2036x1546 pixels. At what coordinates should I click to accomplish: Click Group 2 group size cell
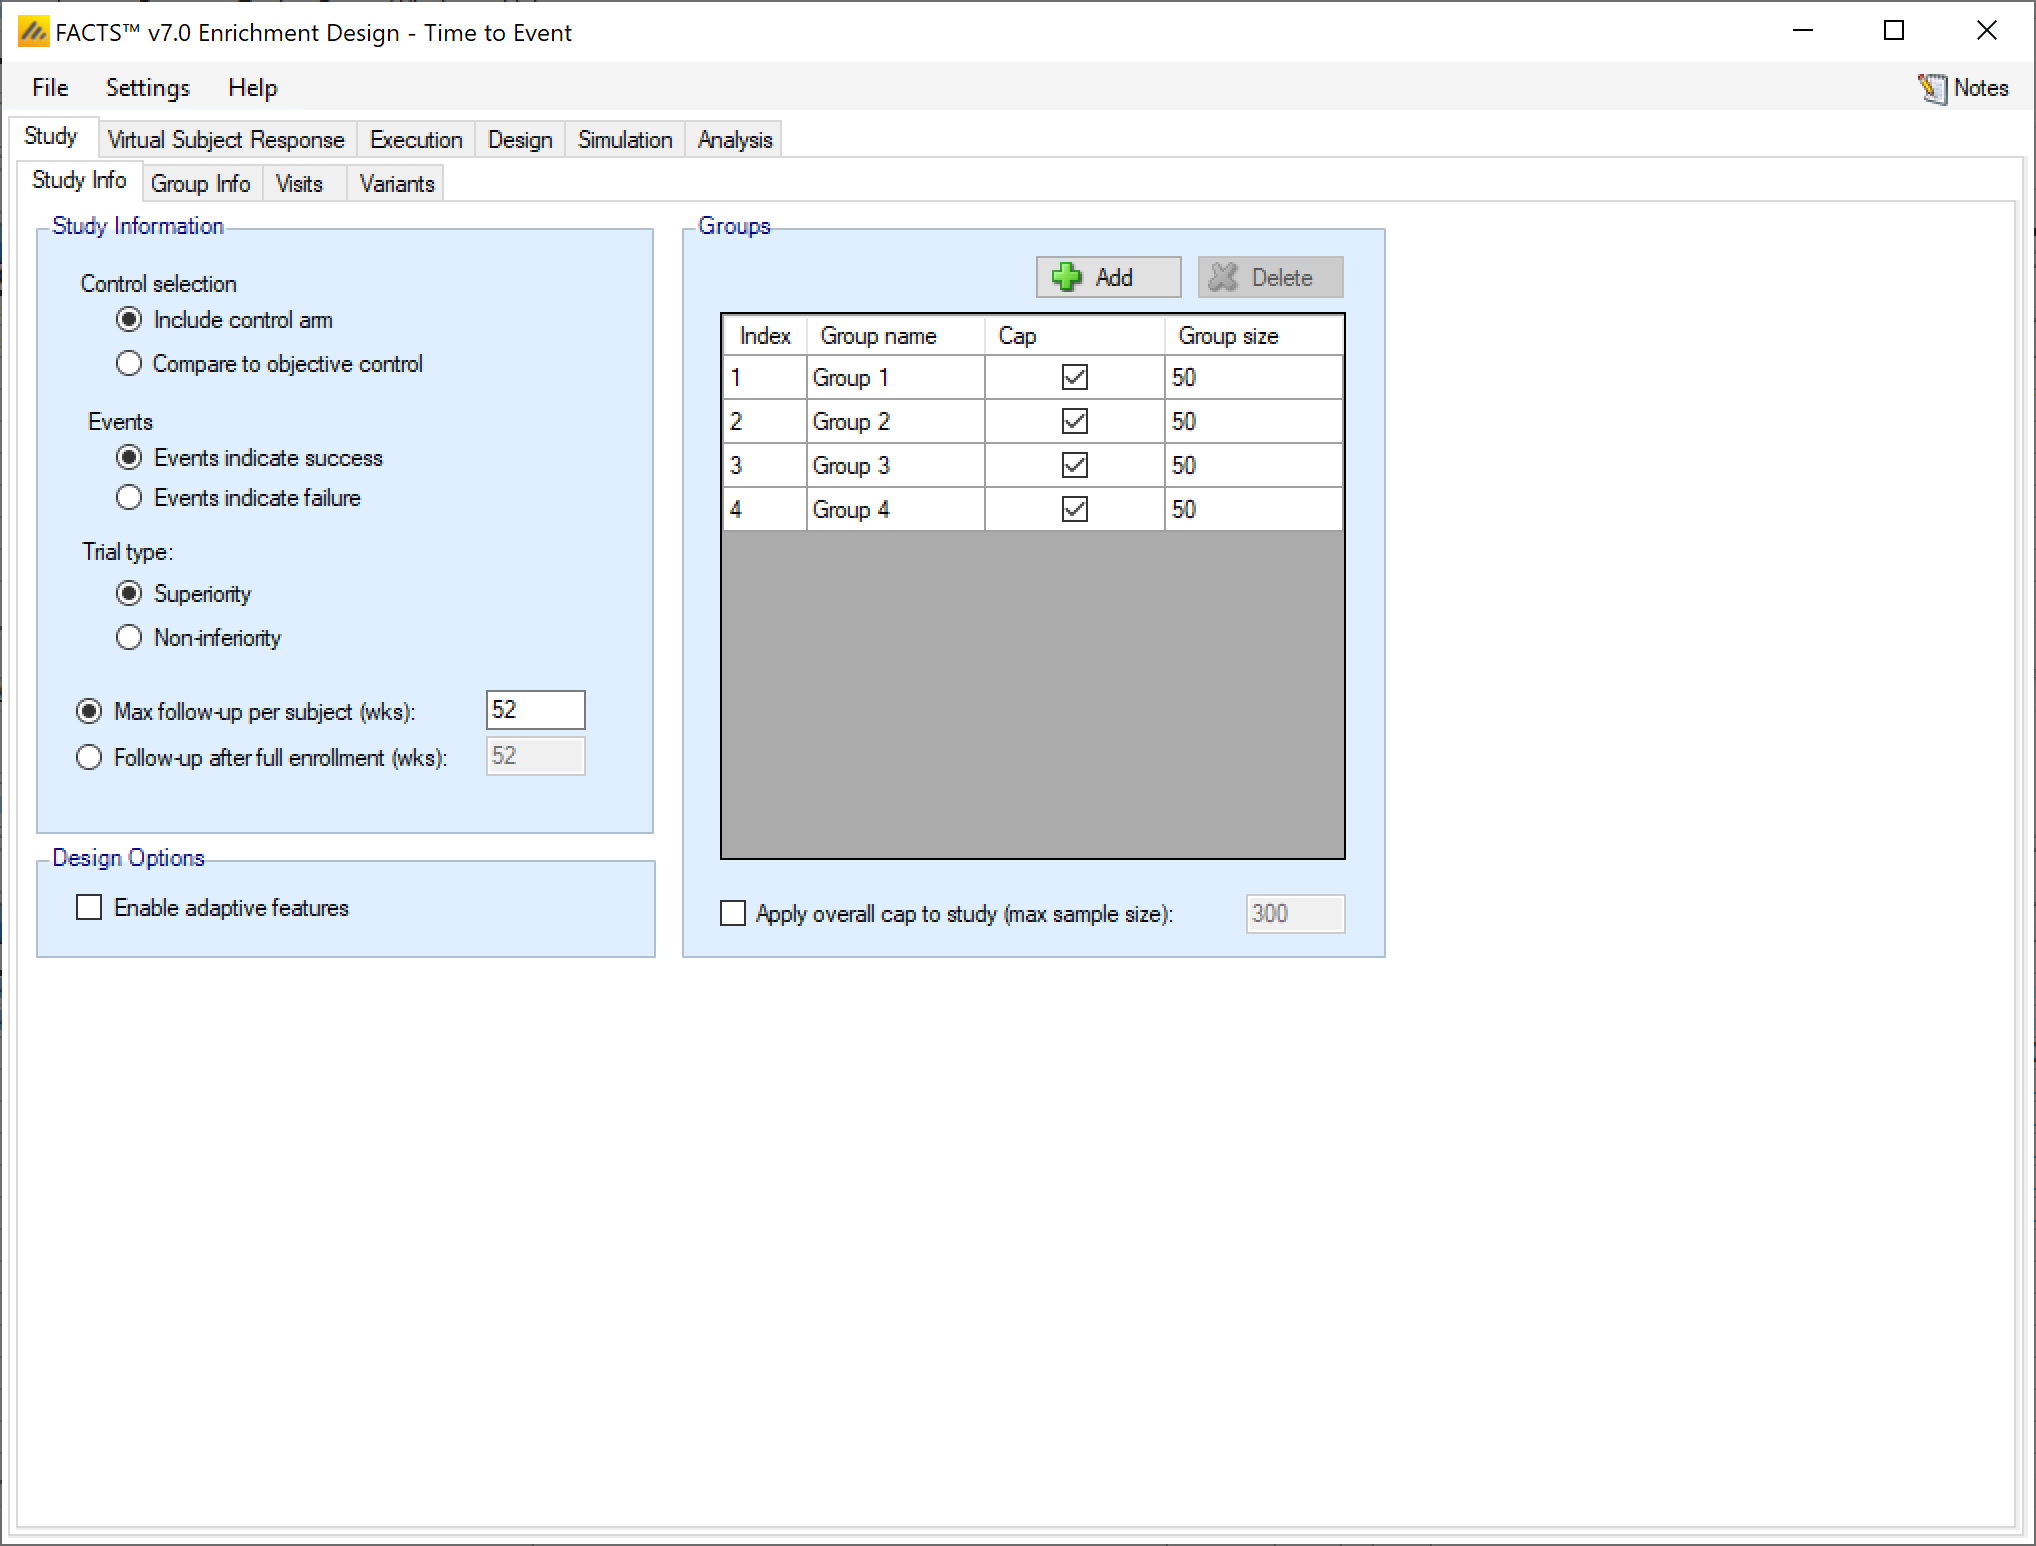click(1252, 421)
